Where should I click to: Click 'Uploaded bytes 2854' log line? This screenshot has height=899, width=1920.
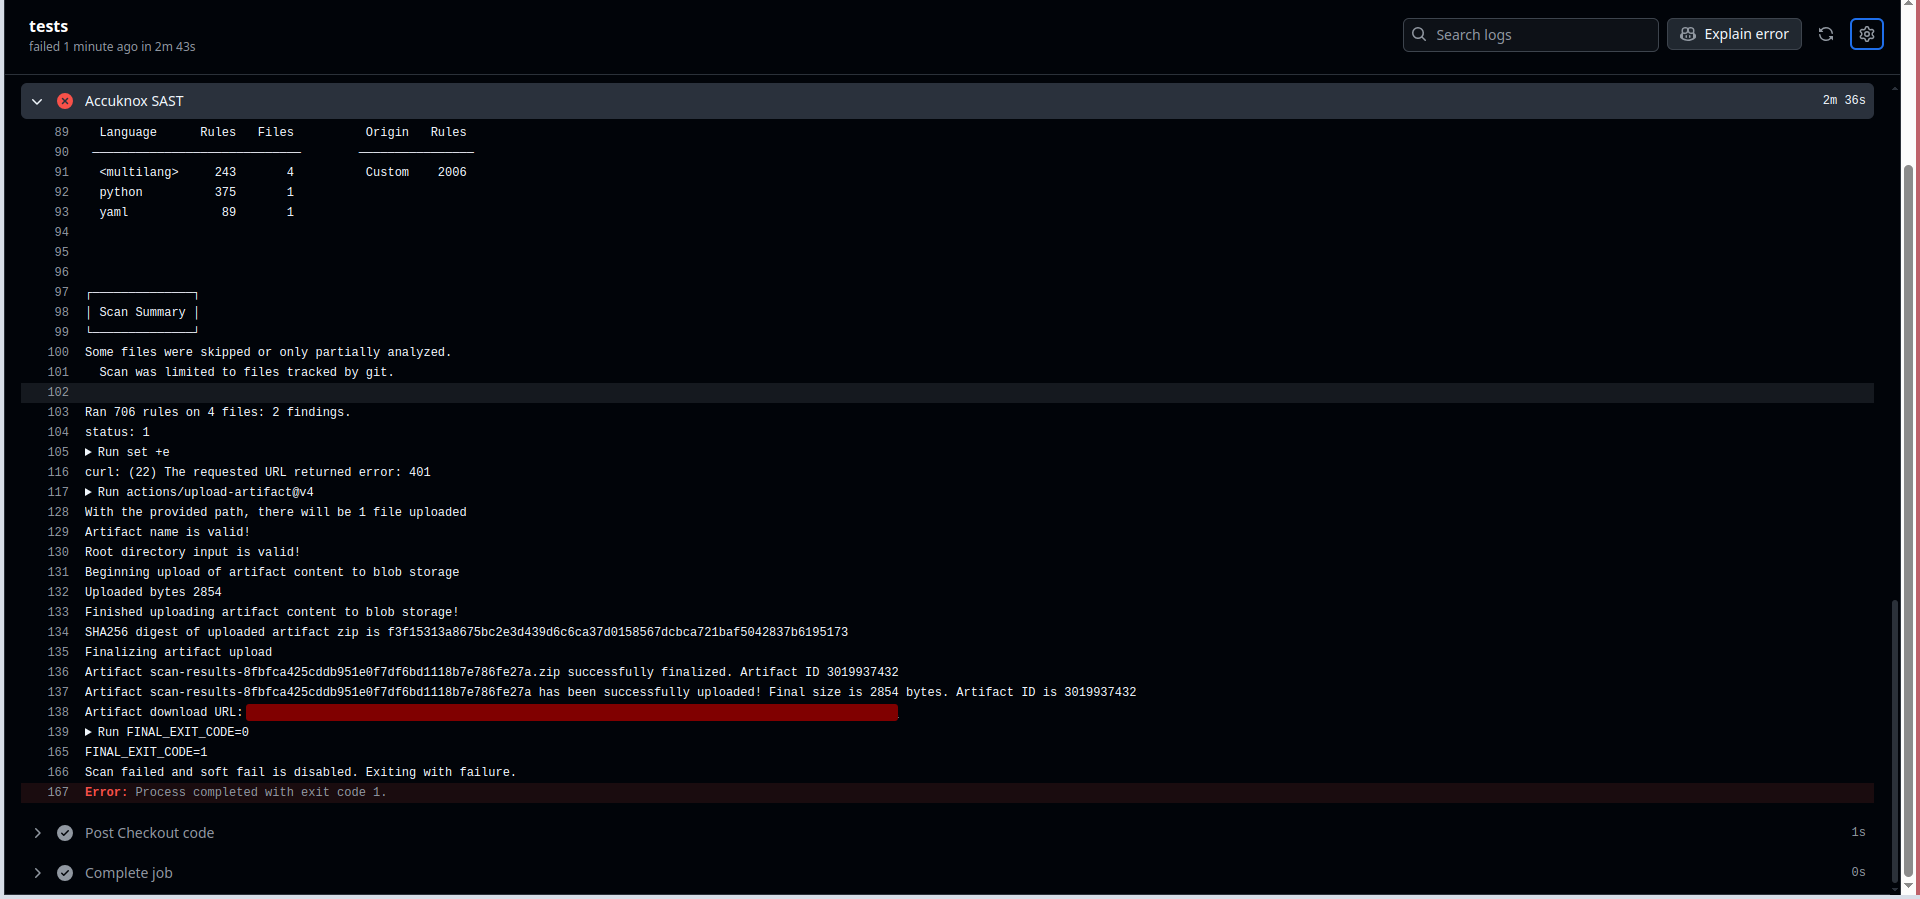point(153,592)
